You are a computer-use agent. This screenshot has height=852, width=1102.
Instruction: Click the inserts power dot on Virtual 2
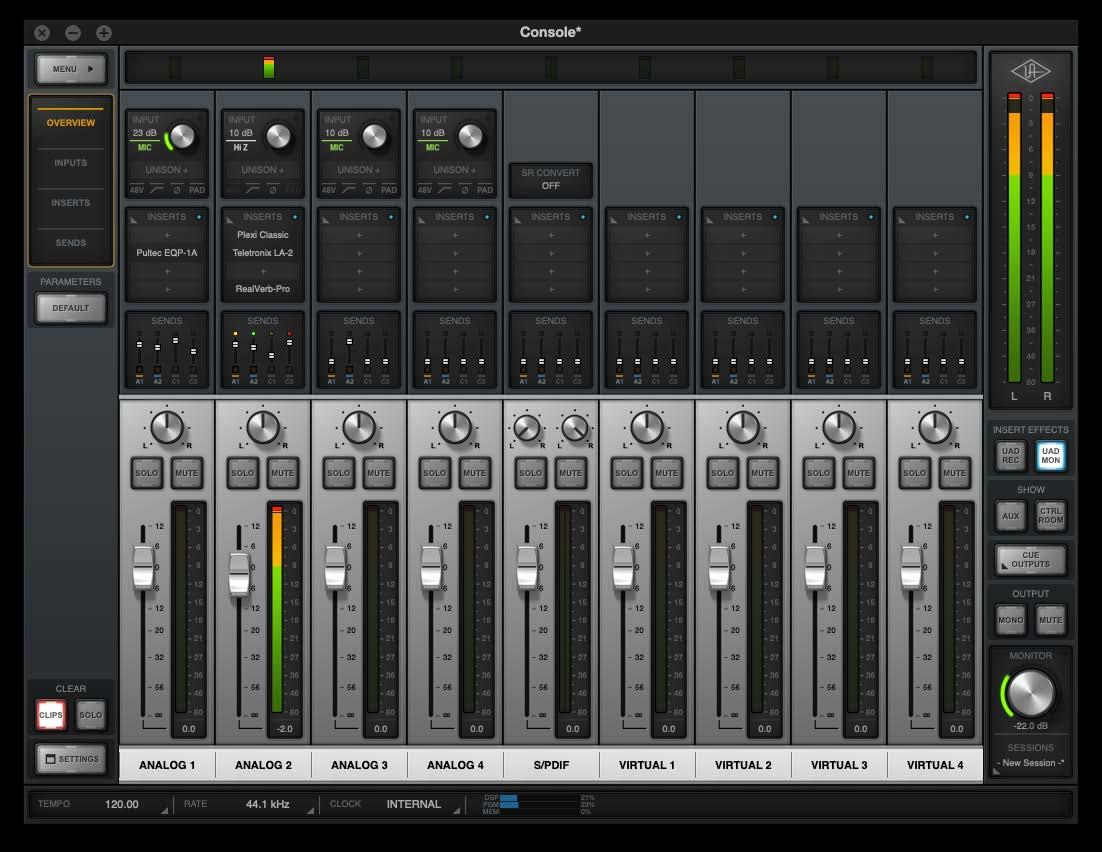click(x=775, y=217)
